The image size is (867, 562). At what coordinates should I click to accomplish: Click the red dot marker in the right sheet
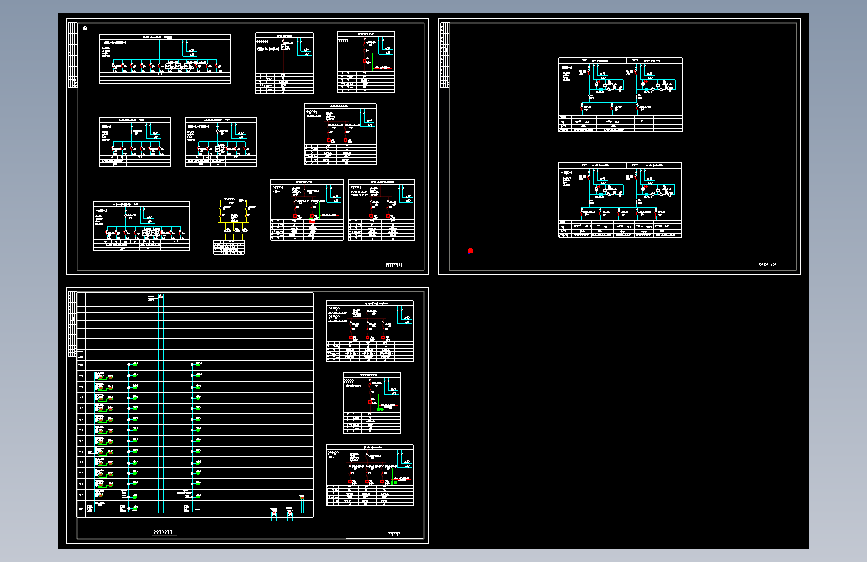click(471, 251)
